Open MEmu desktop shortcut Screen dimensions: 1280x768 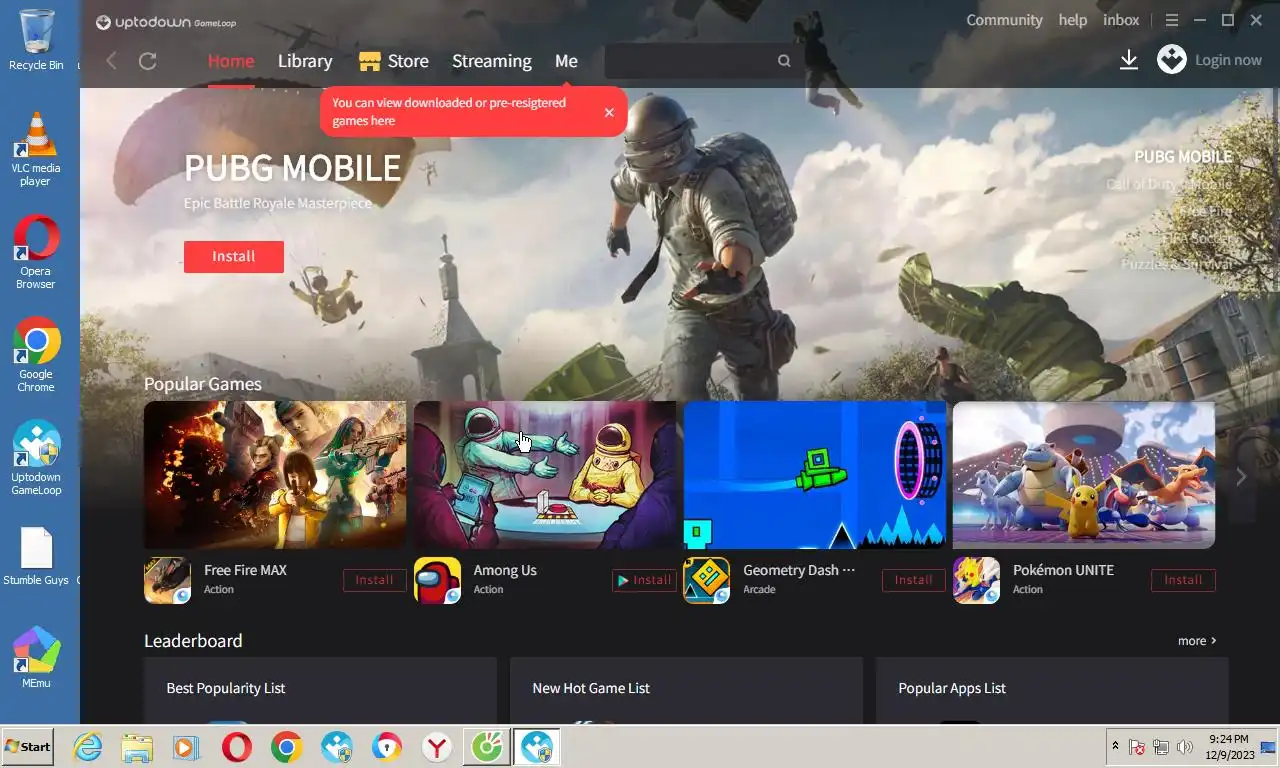36,657
